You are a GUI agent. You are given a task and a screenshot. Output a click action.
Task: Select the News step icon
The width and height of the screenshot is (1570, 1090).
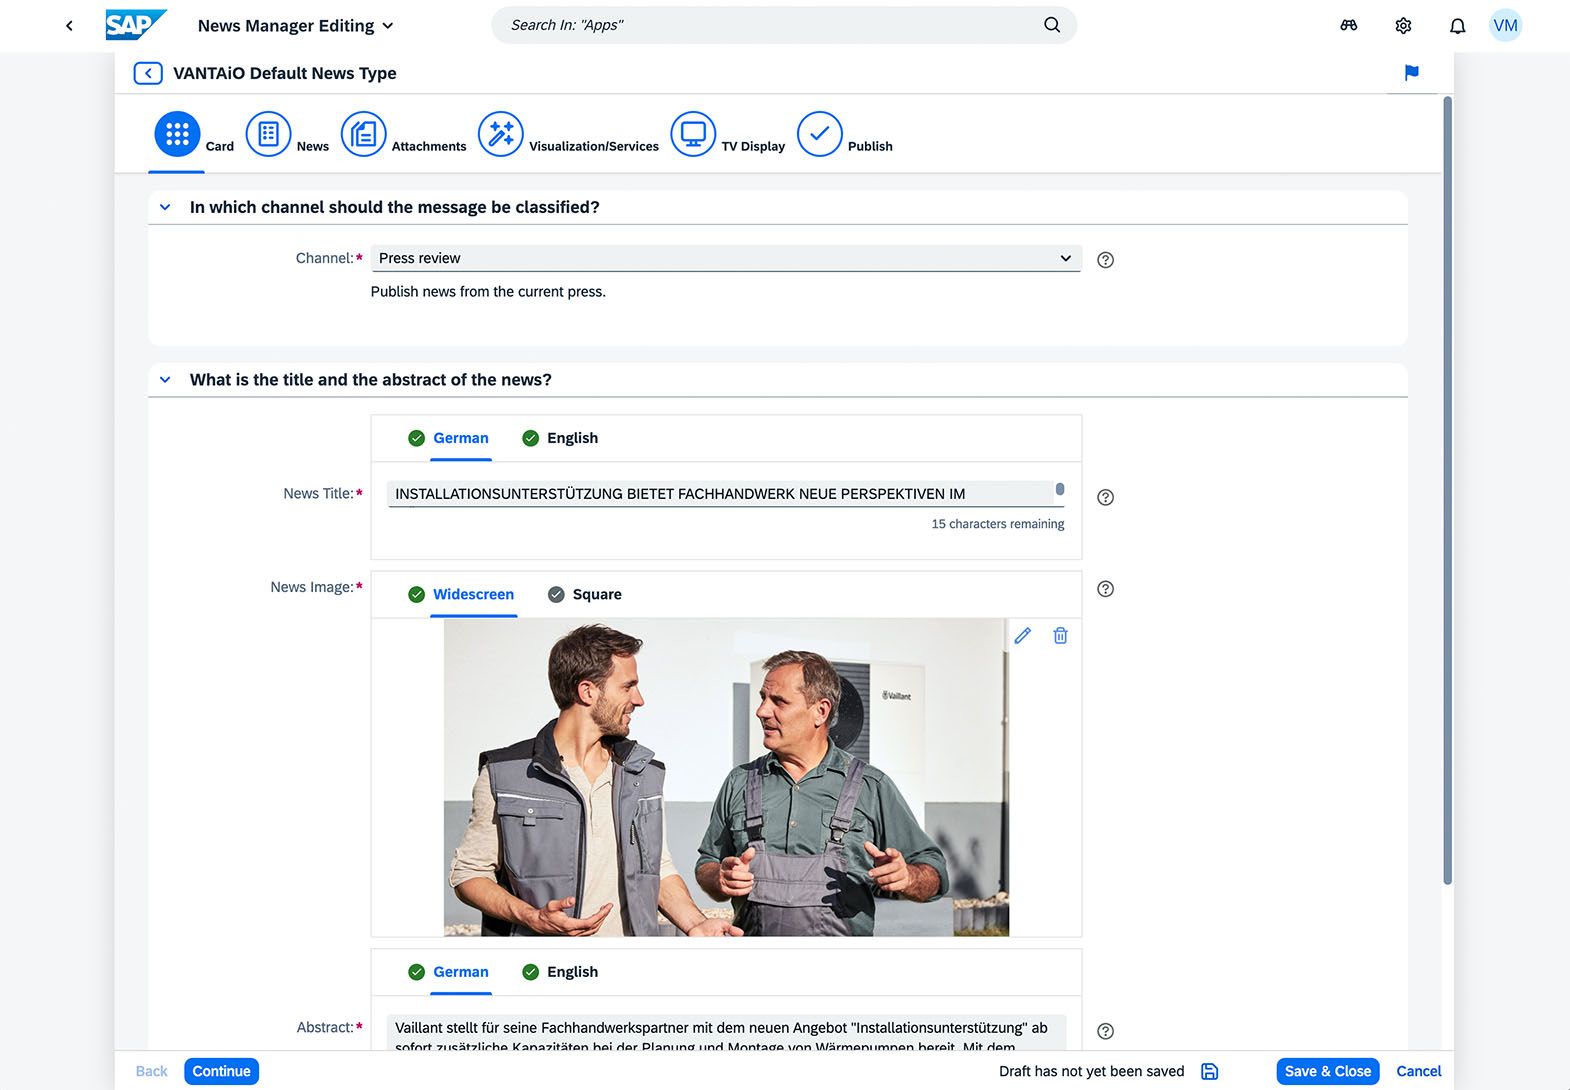pos(268,134)
